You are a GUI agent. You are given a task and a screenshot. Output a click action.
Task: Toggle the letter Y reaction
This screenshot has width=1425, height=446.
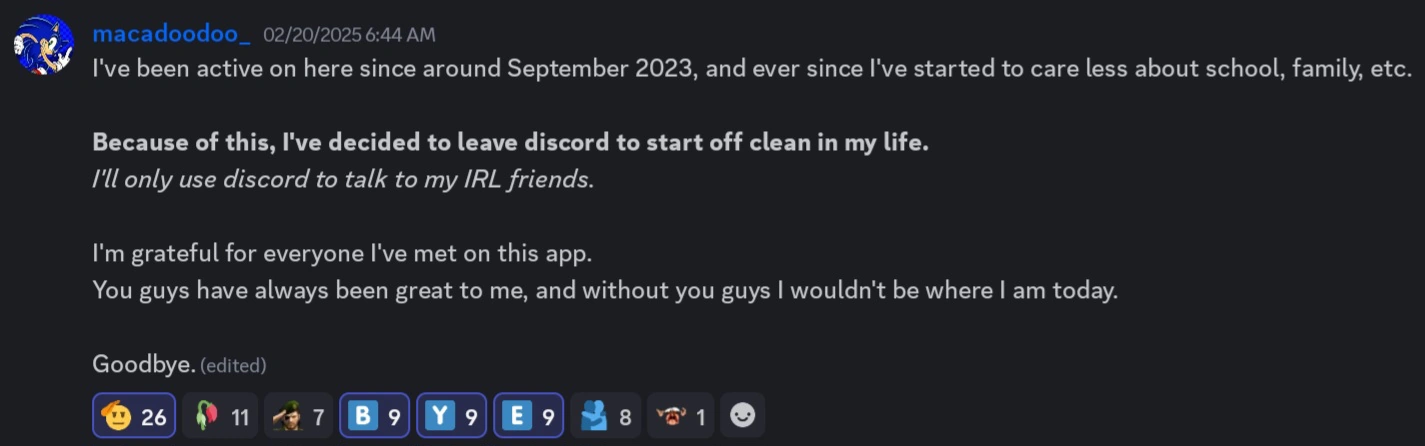point(451,416)
